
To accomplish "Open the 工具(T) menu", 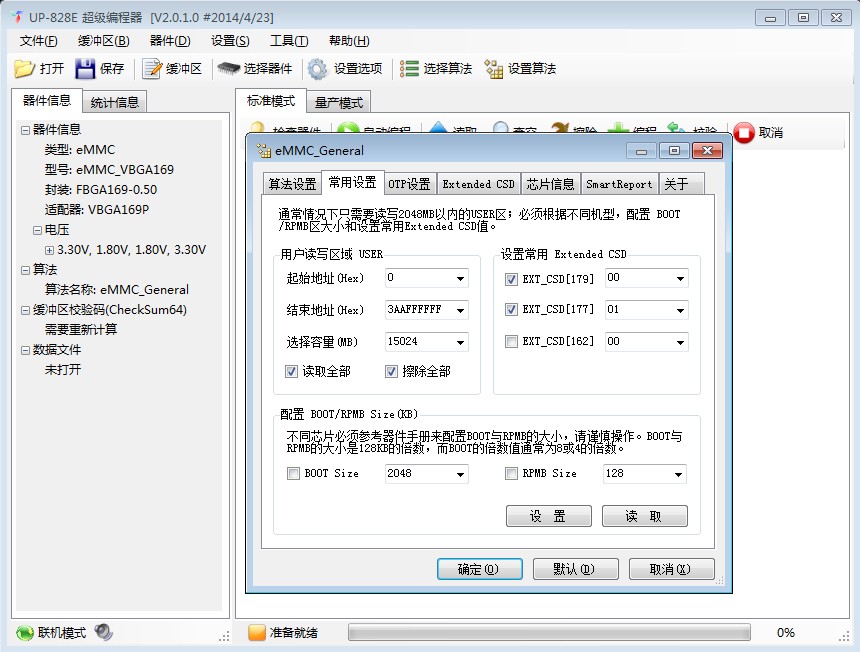I will 289,41.
